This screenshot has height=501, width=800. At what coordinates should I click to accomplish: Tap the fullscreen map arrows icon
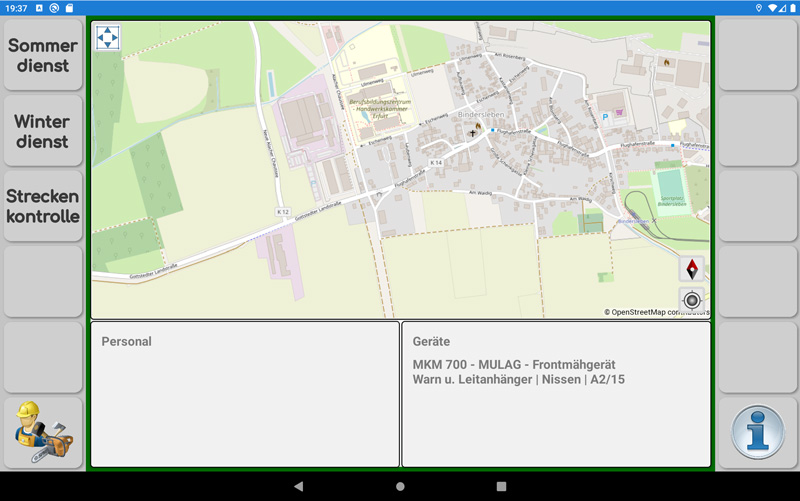click(108, 37)
